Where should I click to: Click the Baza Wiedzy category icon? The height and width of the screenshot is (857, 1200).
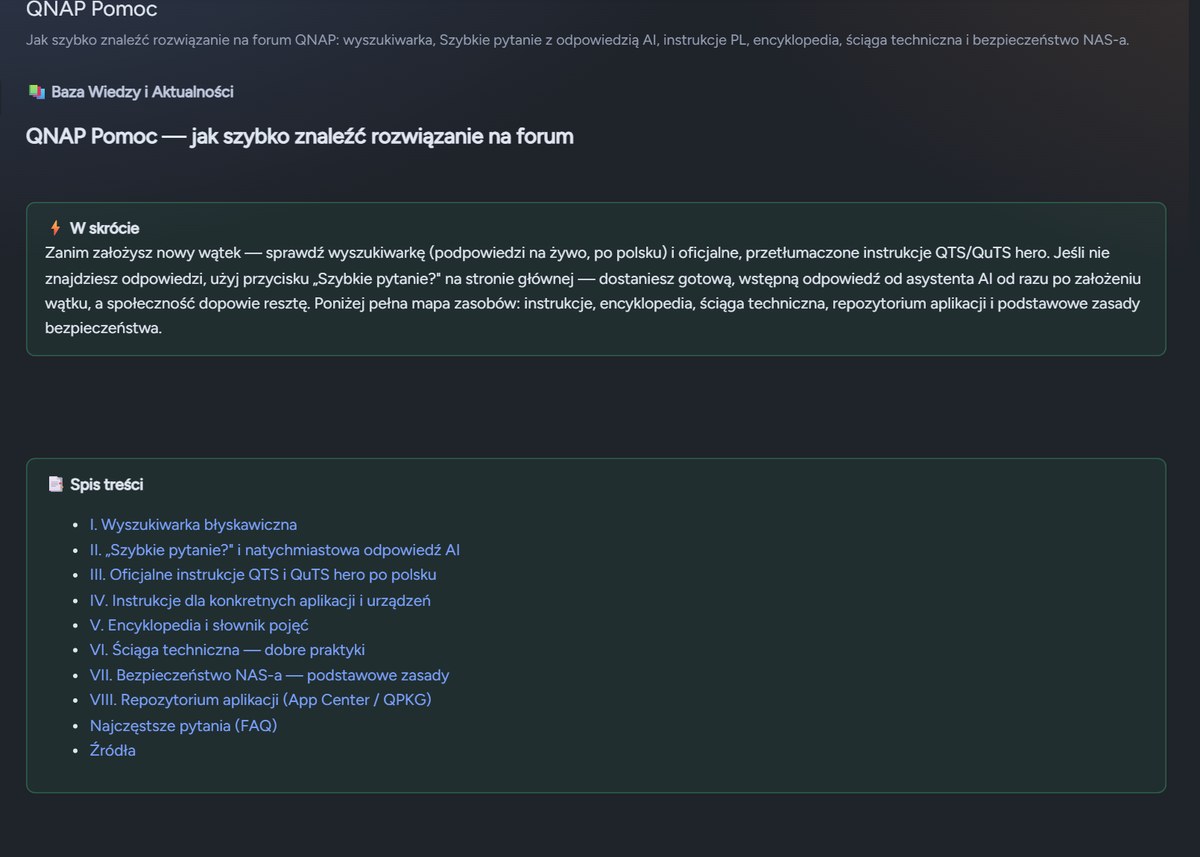(37, 92)
